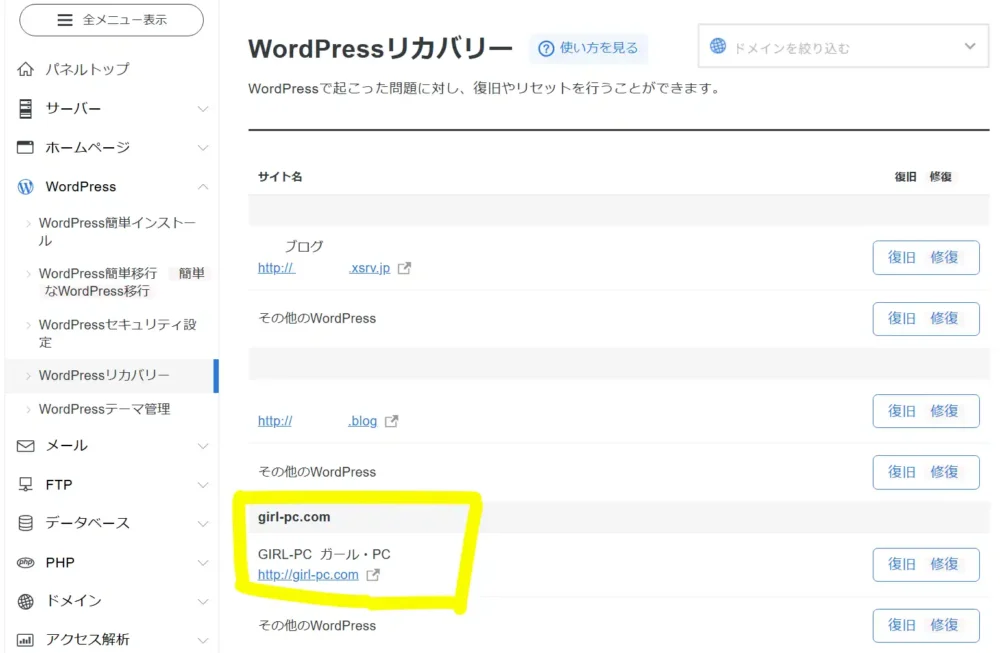Click the server icon in sidebar
1000x653 pixels.
pyautogui.click(x=26, y=108)
